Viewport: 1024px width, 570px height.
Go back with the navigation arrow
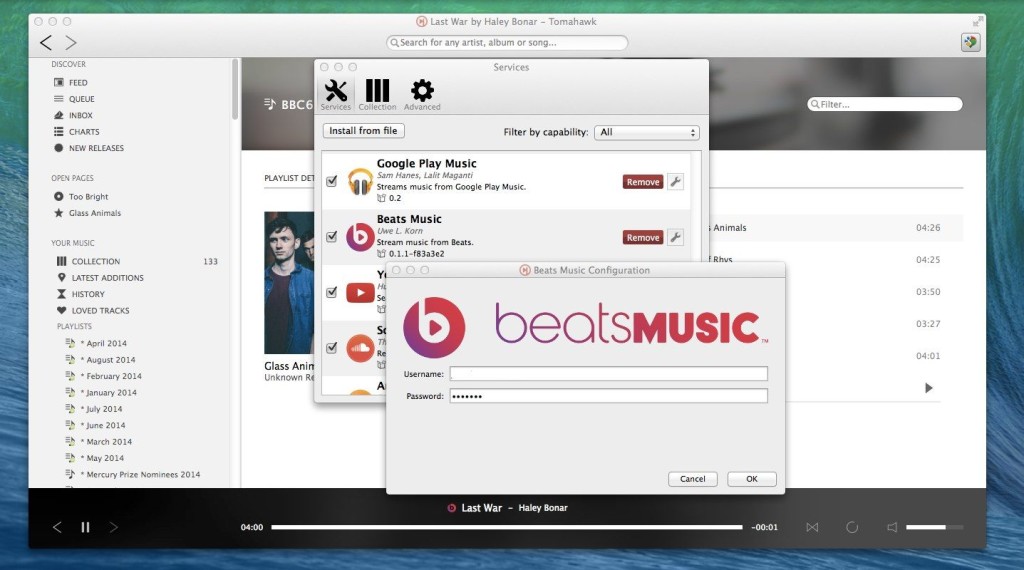point(46,43)
